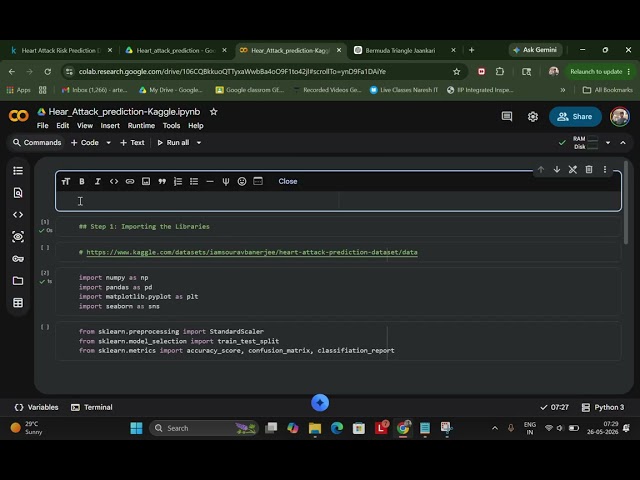Open the Help menu
This screenshot has height=480, width=640.
point(196,126)
